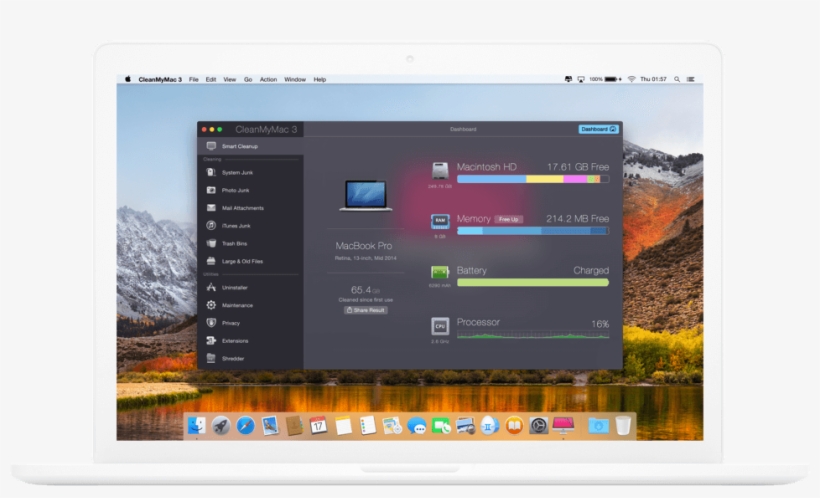Click CleanMyMac icon in the Dock

coord(563,426)
